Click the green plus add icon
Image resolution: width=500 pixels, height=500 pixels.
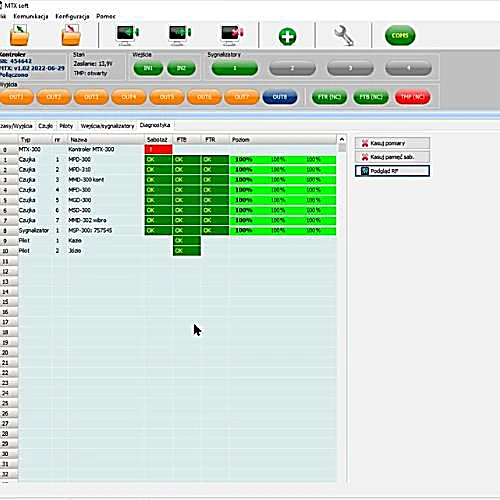click(x=287, y=36)
